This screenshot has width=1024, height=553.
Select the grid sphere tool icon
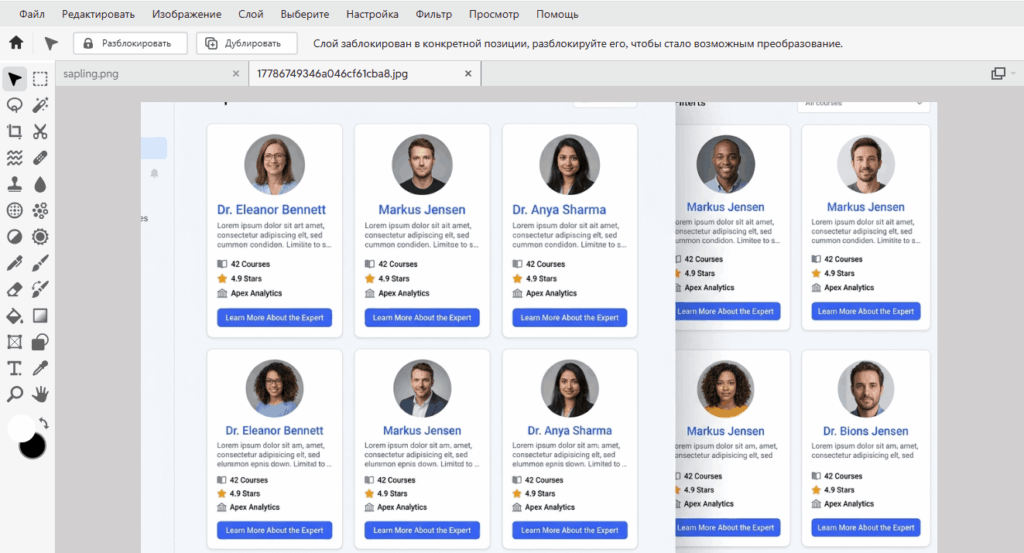coord(14,210)
